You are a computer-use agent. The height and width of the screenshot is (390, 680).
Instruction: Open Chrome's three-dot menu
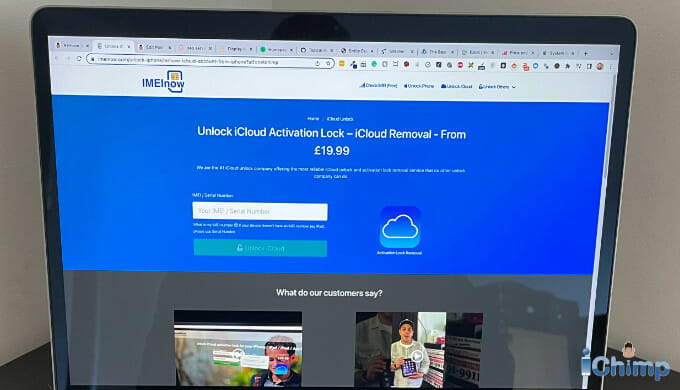(610, 67)
